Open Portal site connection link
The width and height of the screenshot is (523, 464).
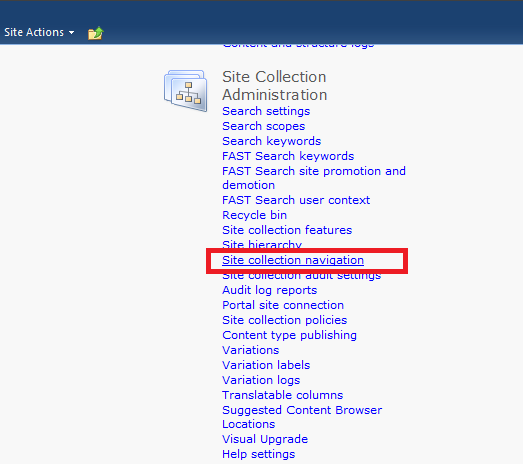[x=283, y=305]
